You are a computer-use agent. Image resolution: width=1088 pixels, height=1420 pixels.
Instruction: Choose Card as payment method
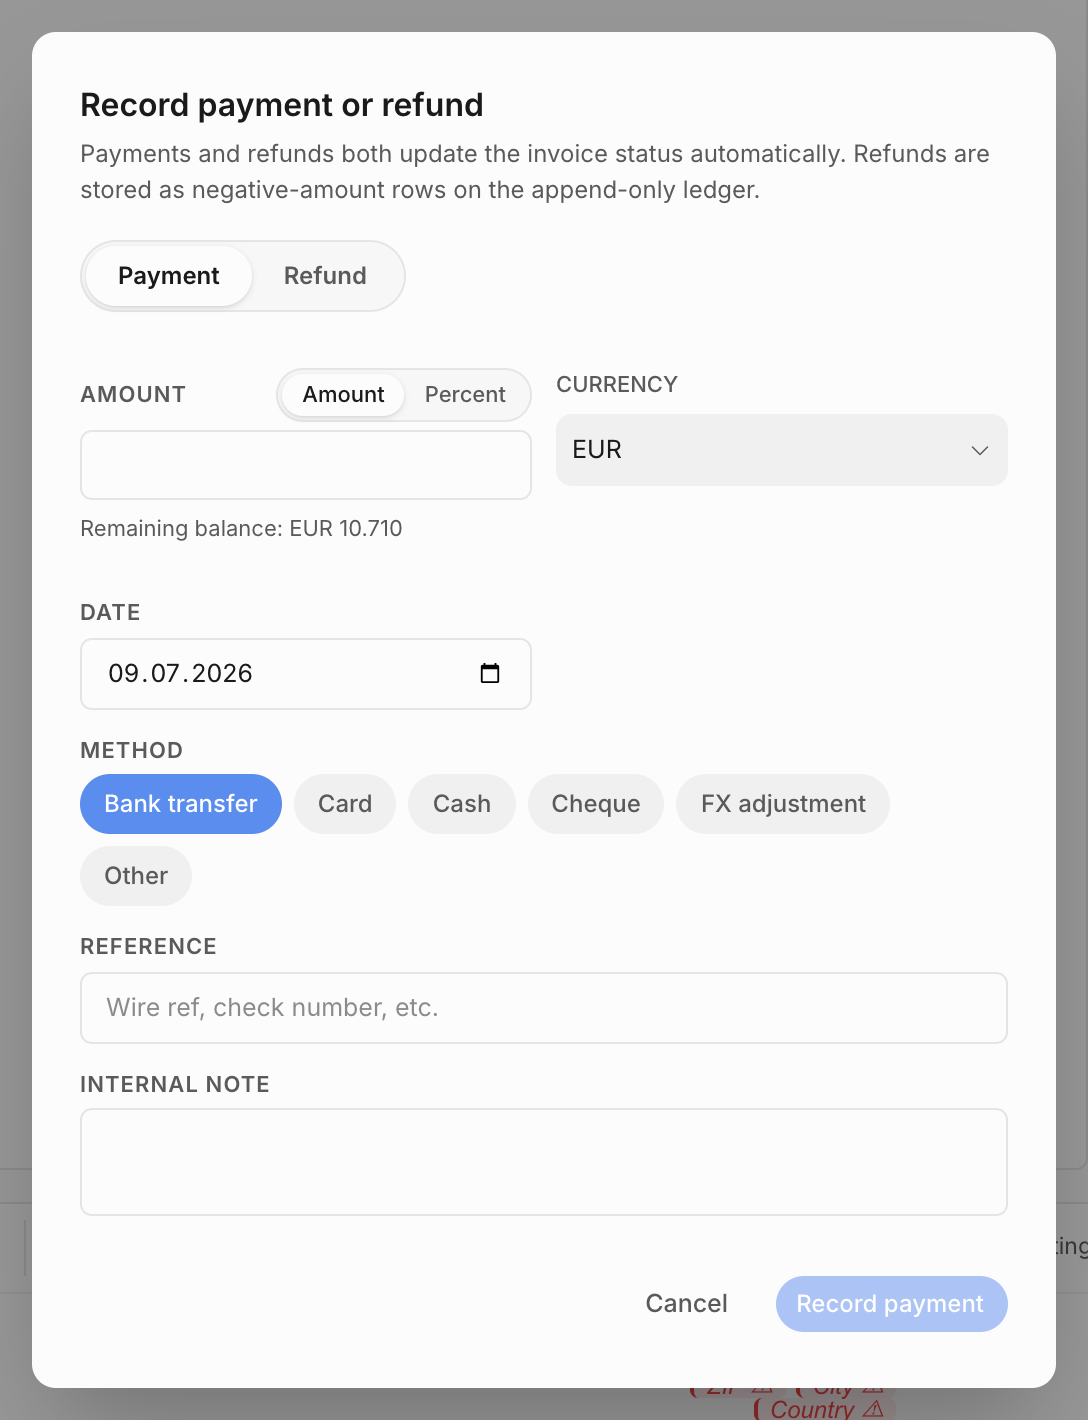[345, 804]
